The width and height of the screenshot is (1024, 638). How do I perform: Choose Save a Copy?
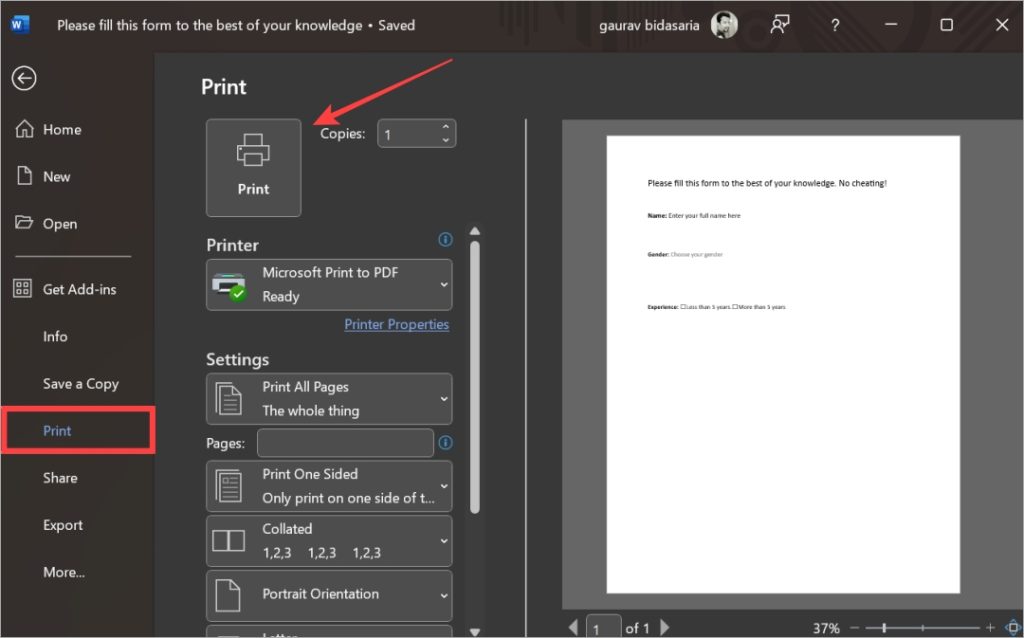coord(80,384)
